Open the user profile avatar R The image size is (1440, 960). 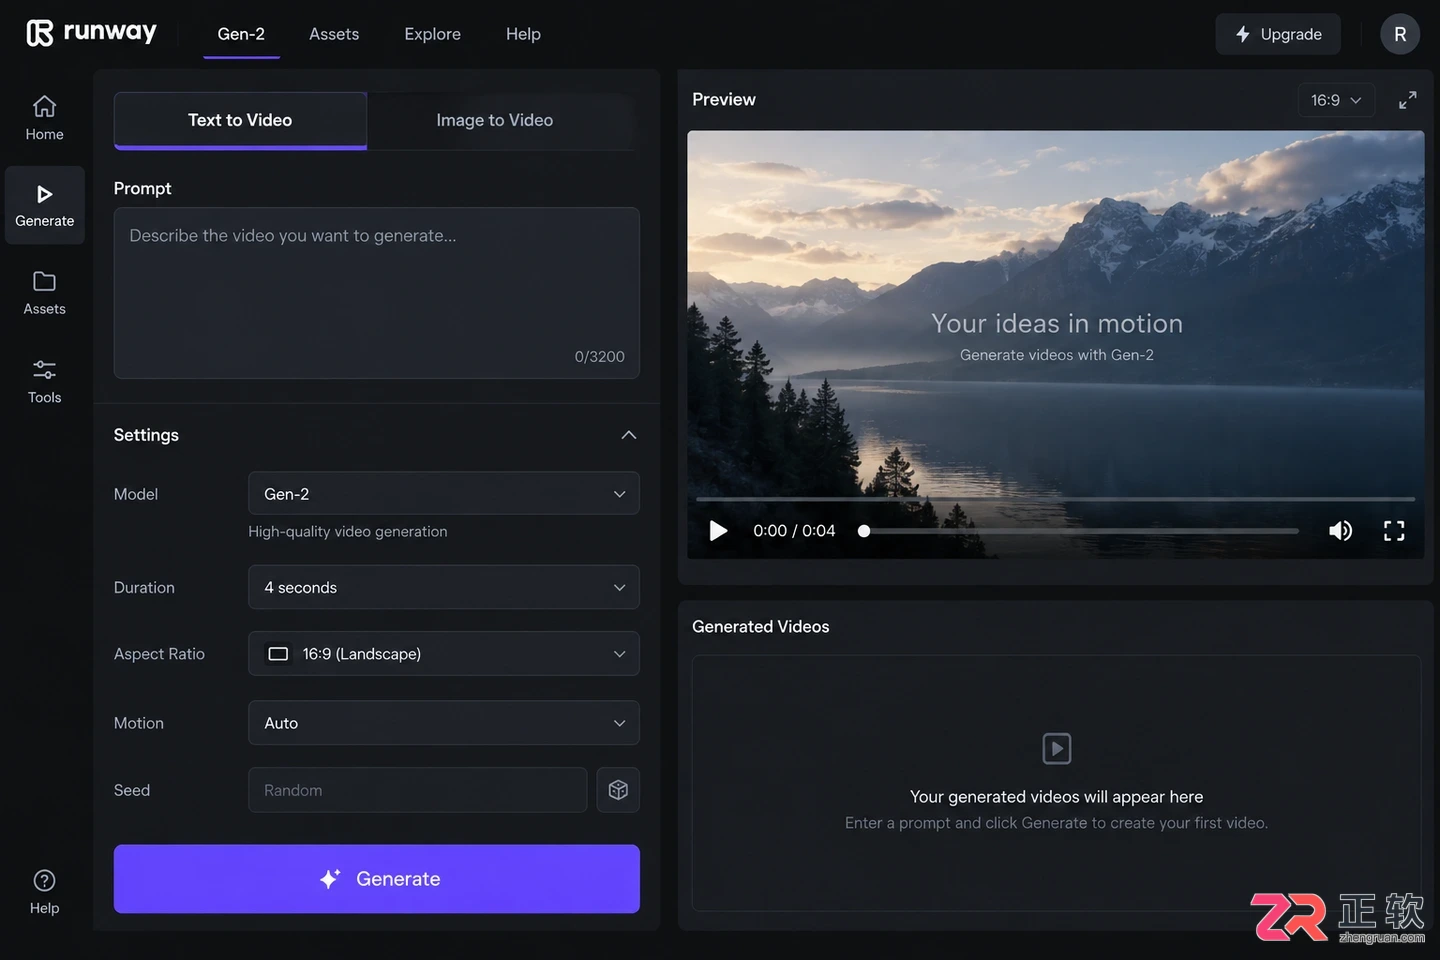pos(1400,34)
